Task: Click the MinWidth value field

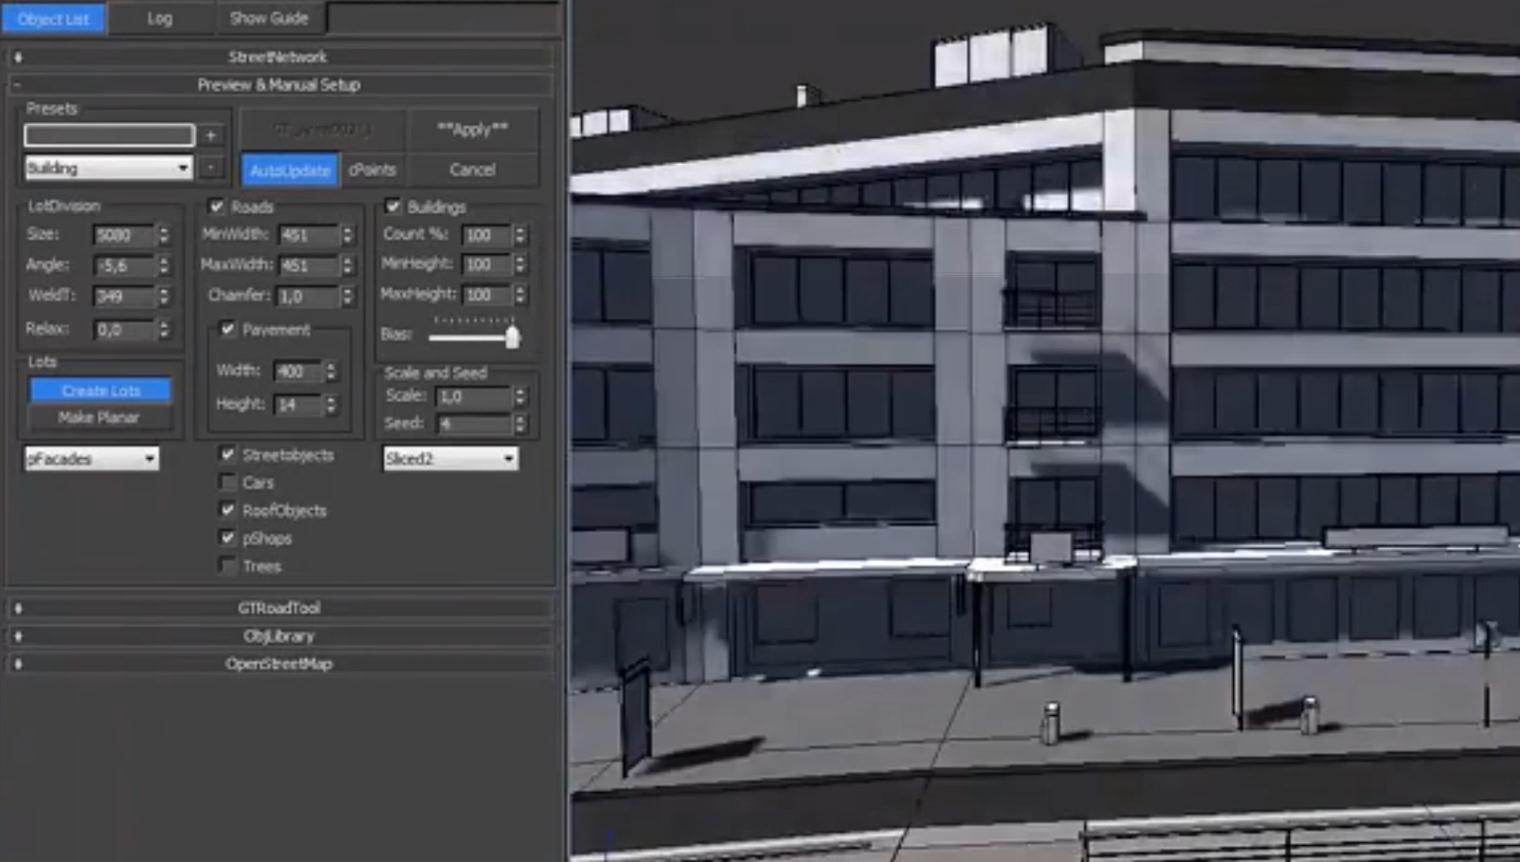Action: (308, 235)
